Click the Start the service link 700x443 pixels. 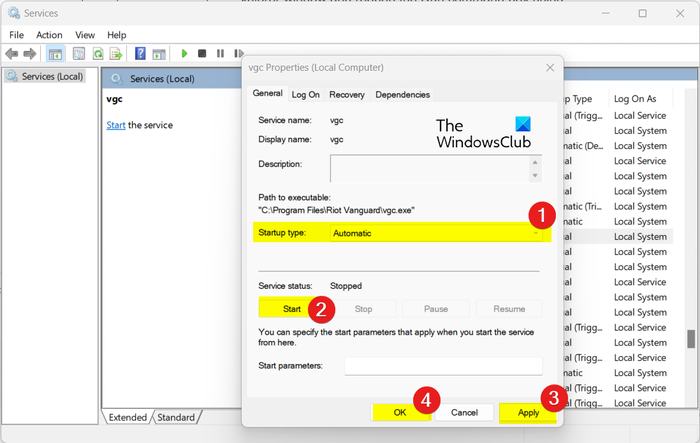coord(116,125)
